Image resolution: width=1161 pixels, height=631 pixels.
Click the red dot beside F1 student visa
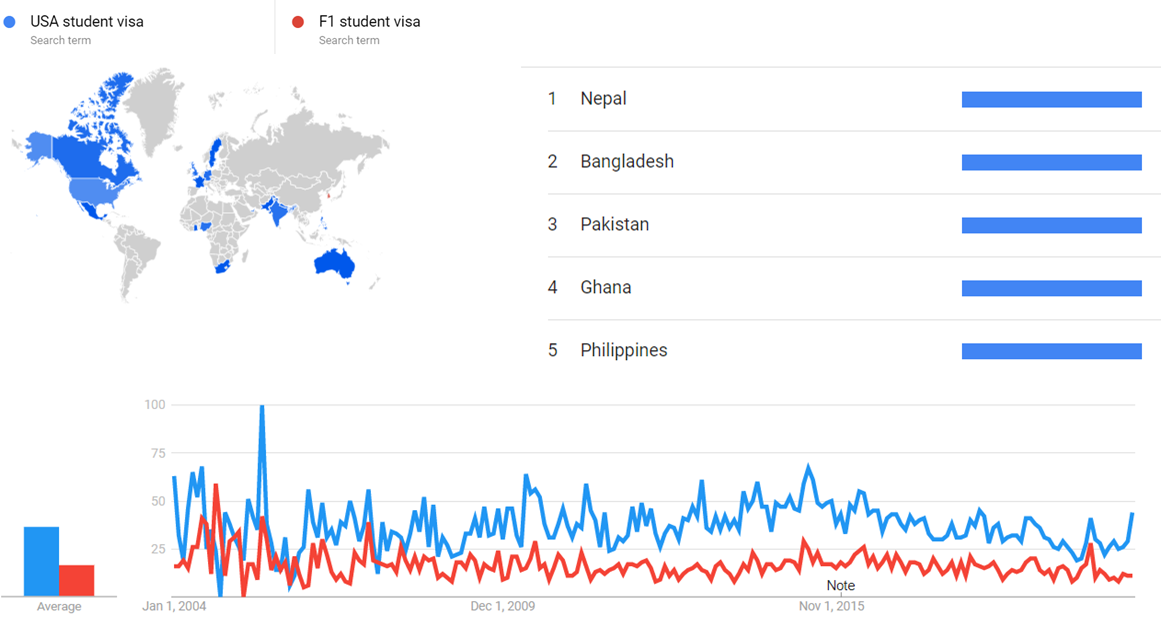[297, 22]
